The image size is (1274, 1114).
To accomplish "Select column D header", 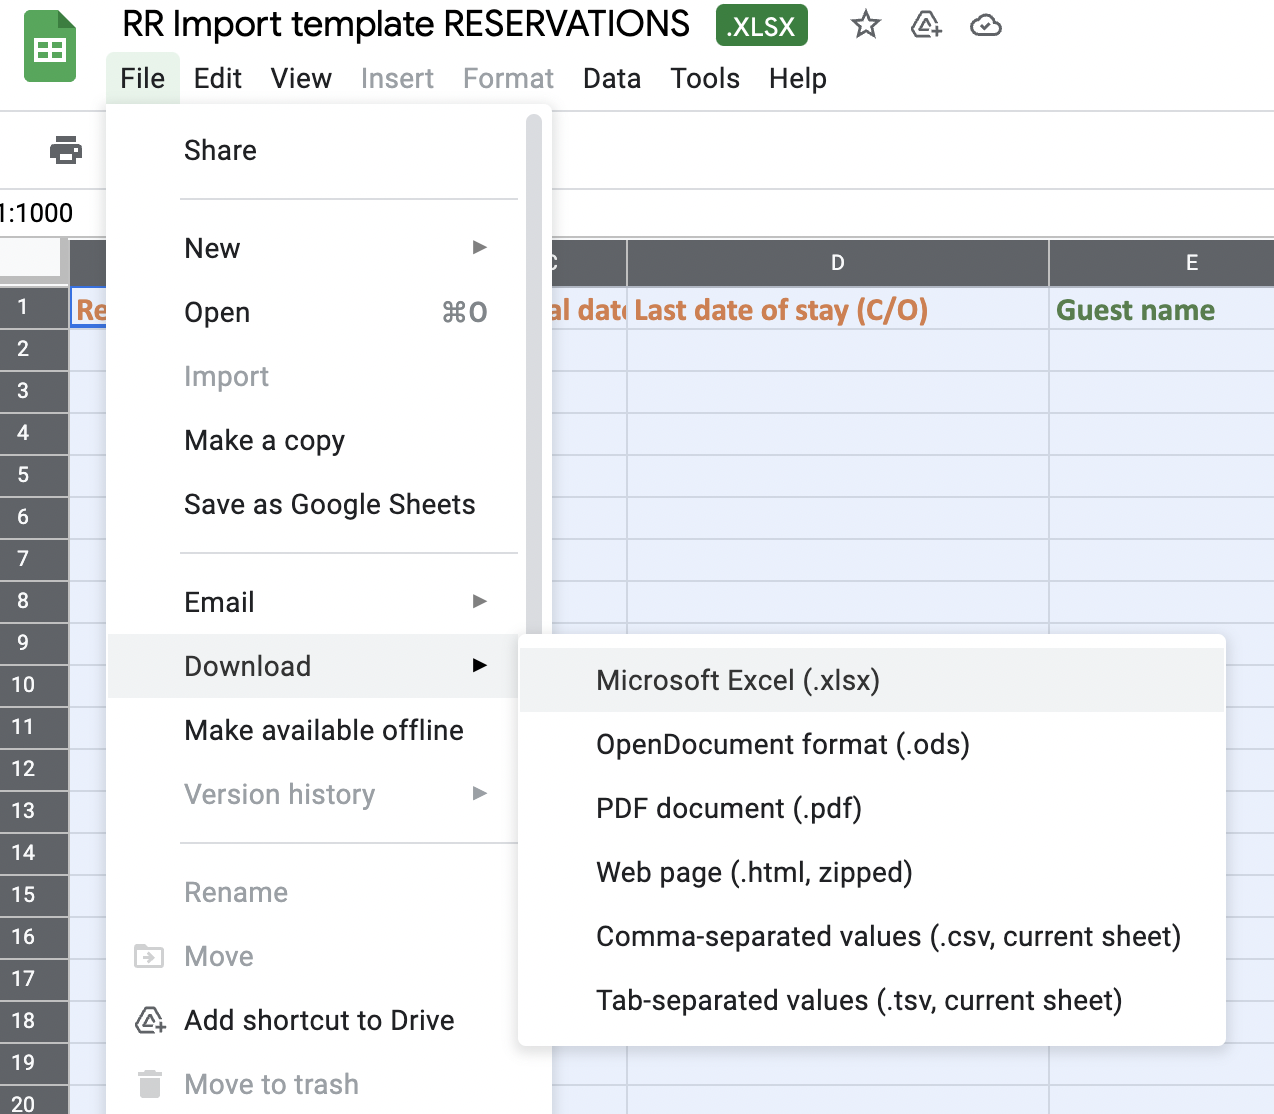I will point(838,263).
